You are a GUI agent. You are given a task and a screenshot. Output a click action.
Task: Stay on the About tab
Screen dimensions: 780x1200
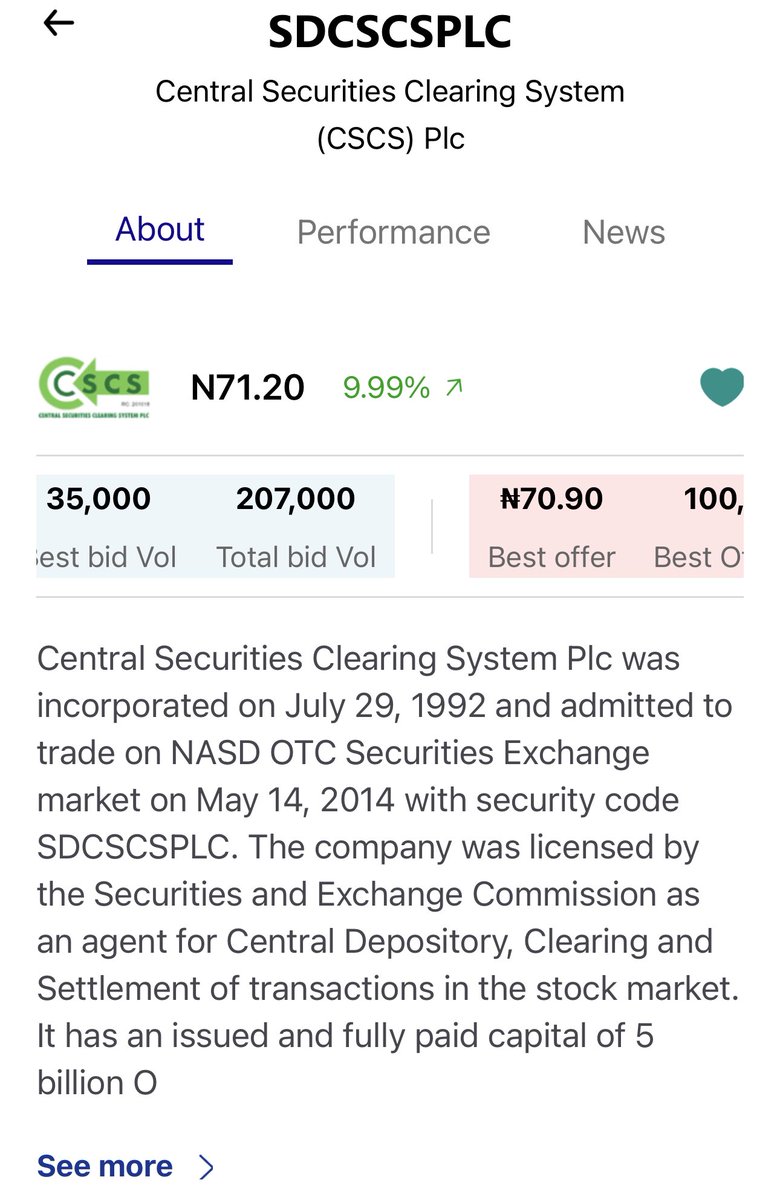[160, 230]
